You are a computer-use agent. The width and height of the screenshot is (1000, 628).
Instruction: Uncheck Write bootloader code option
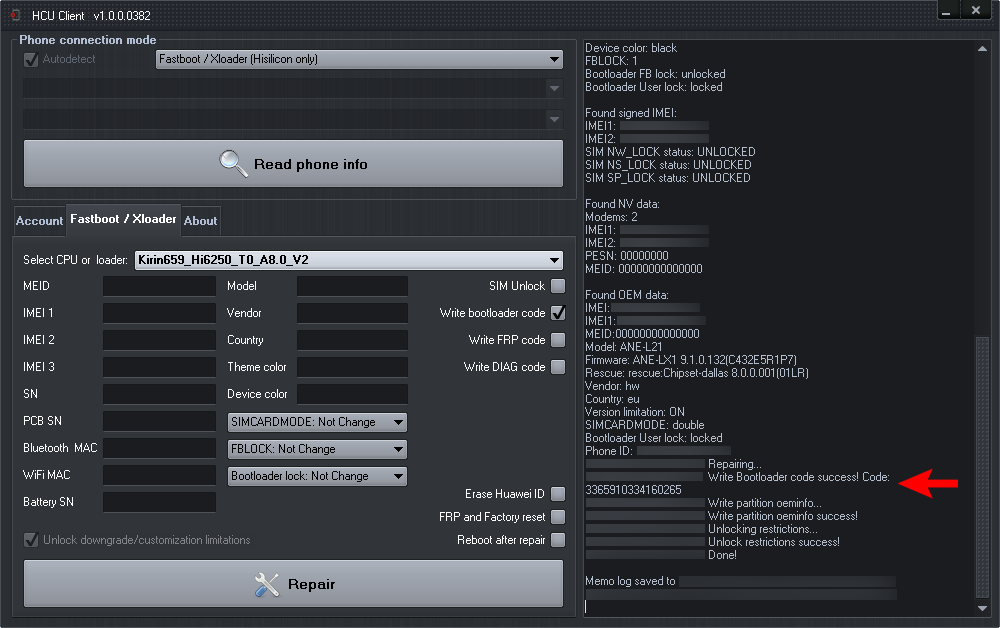tap(558, 312)
